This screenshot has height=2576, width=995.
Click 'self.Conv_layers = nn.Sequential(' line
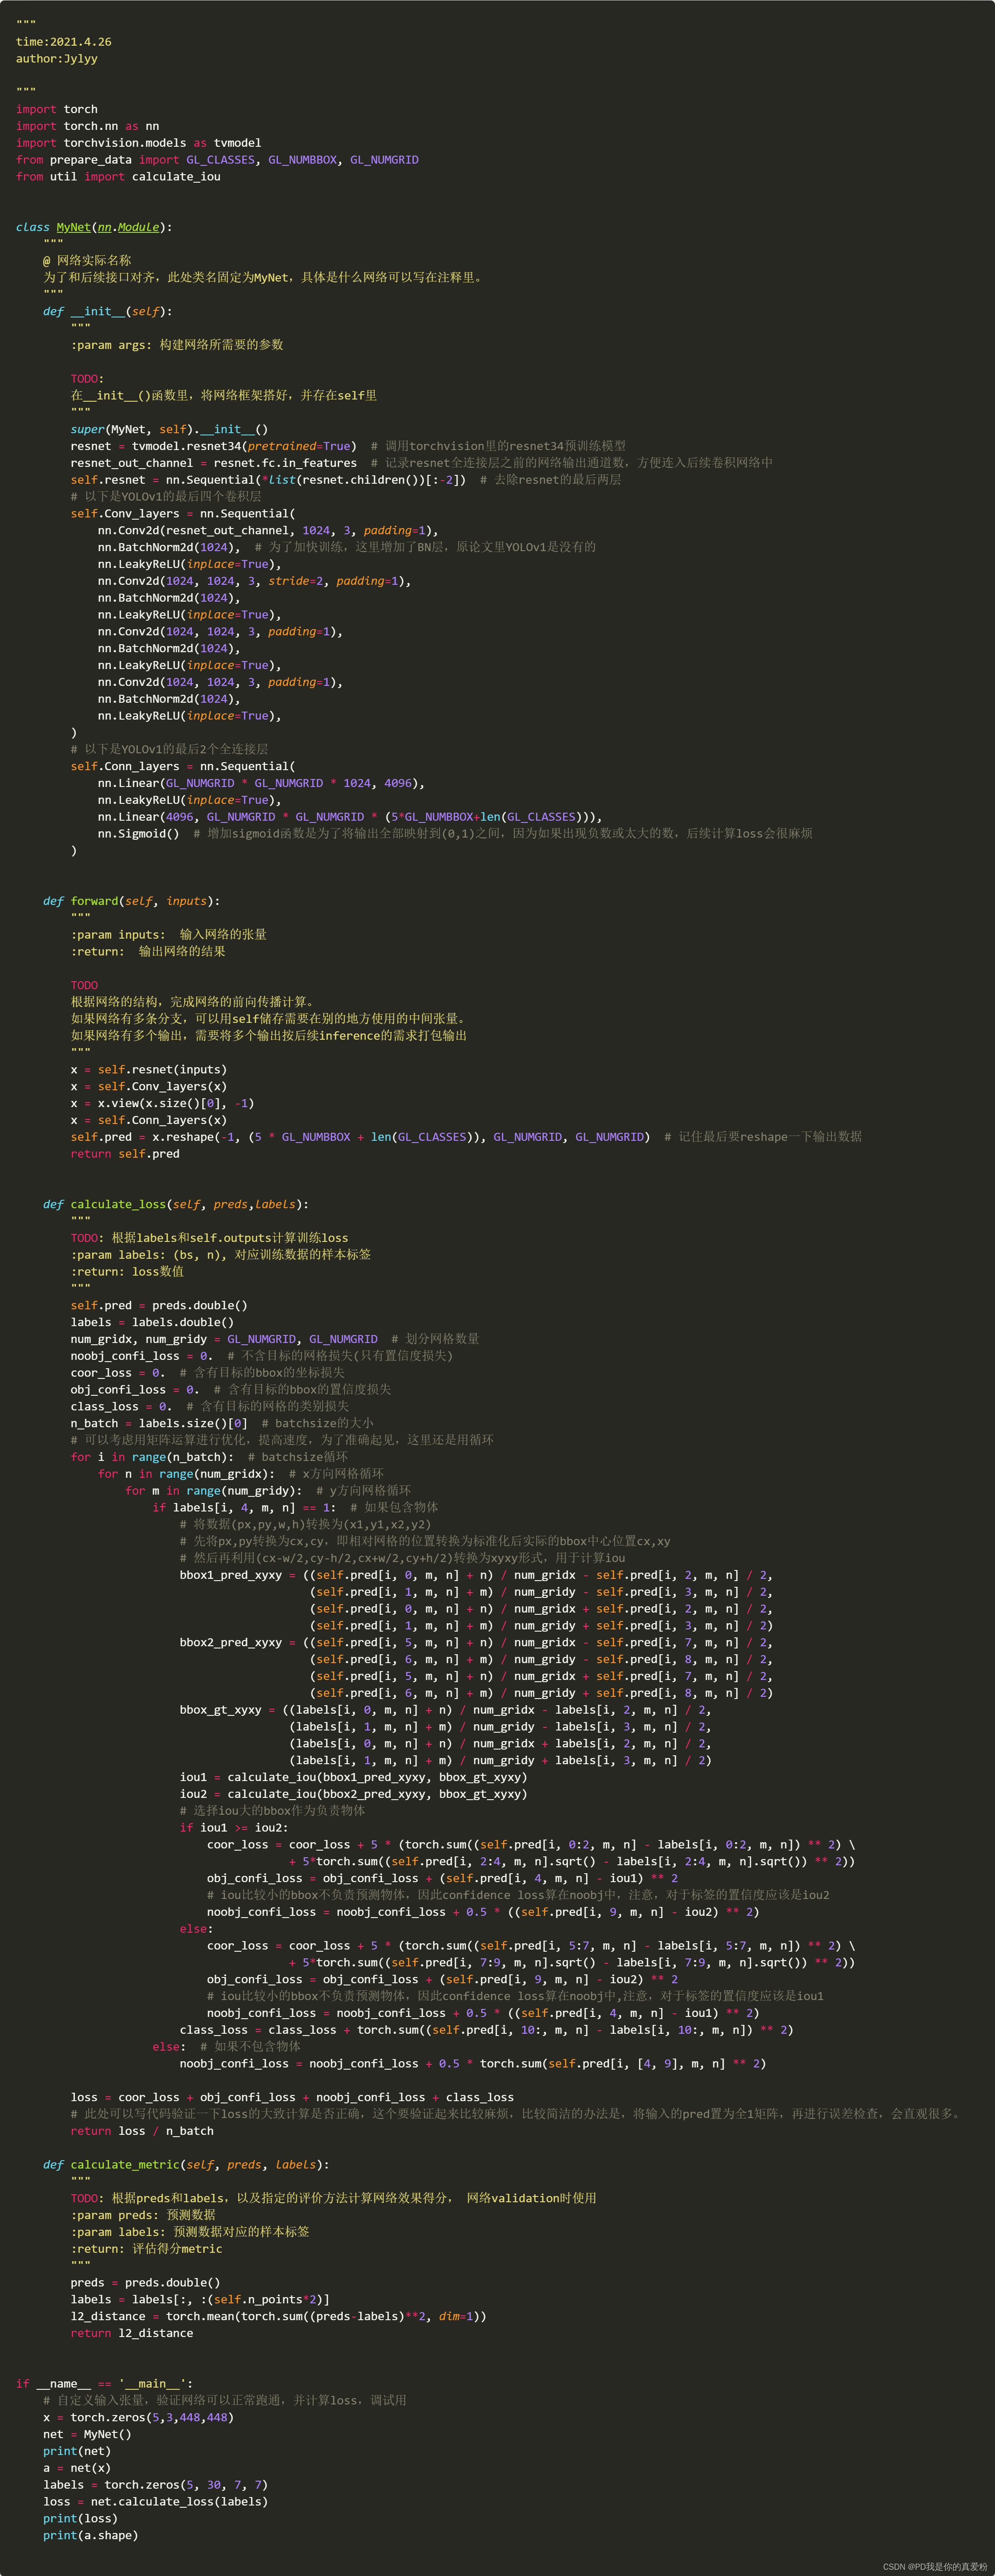point(183,514)
